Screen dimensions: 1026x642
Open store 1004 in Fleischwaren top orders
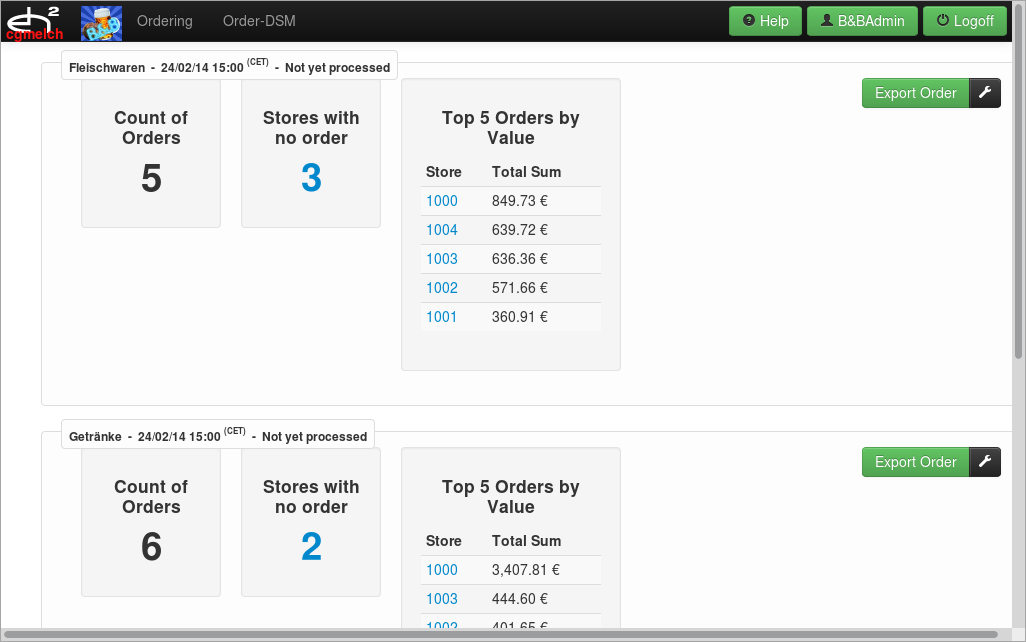pyautogui.click(x=442, y=230)
